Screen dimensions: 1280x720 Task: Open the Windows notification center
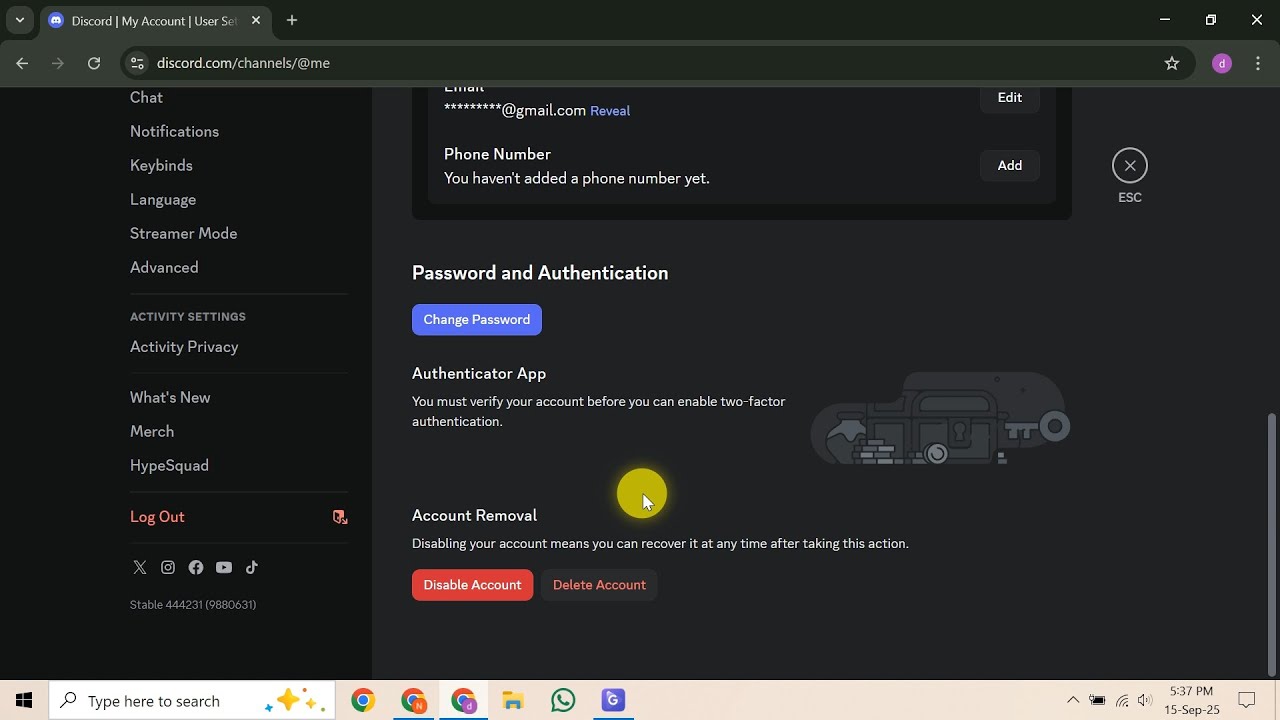pyautogui.click(x=1247, y=700)
